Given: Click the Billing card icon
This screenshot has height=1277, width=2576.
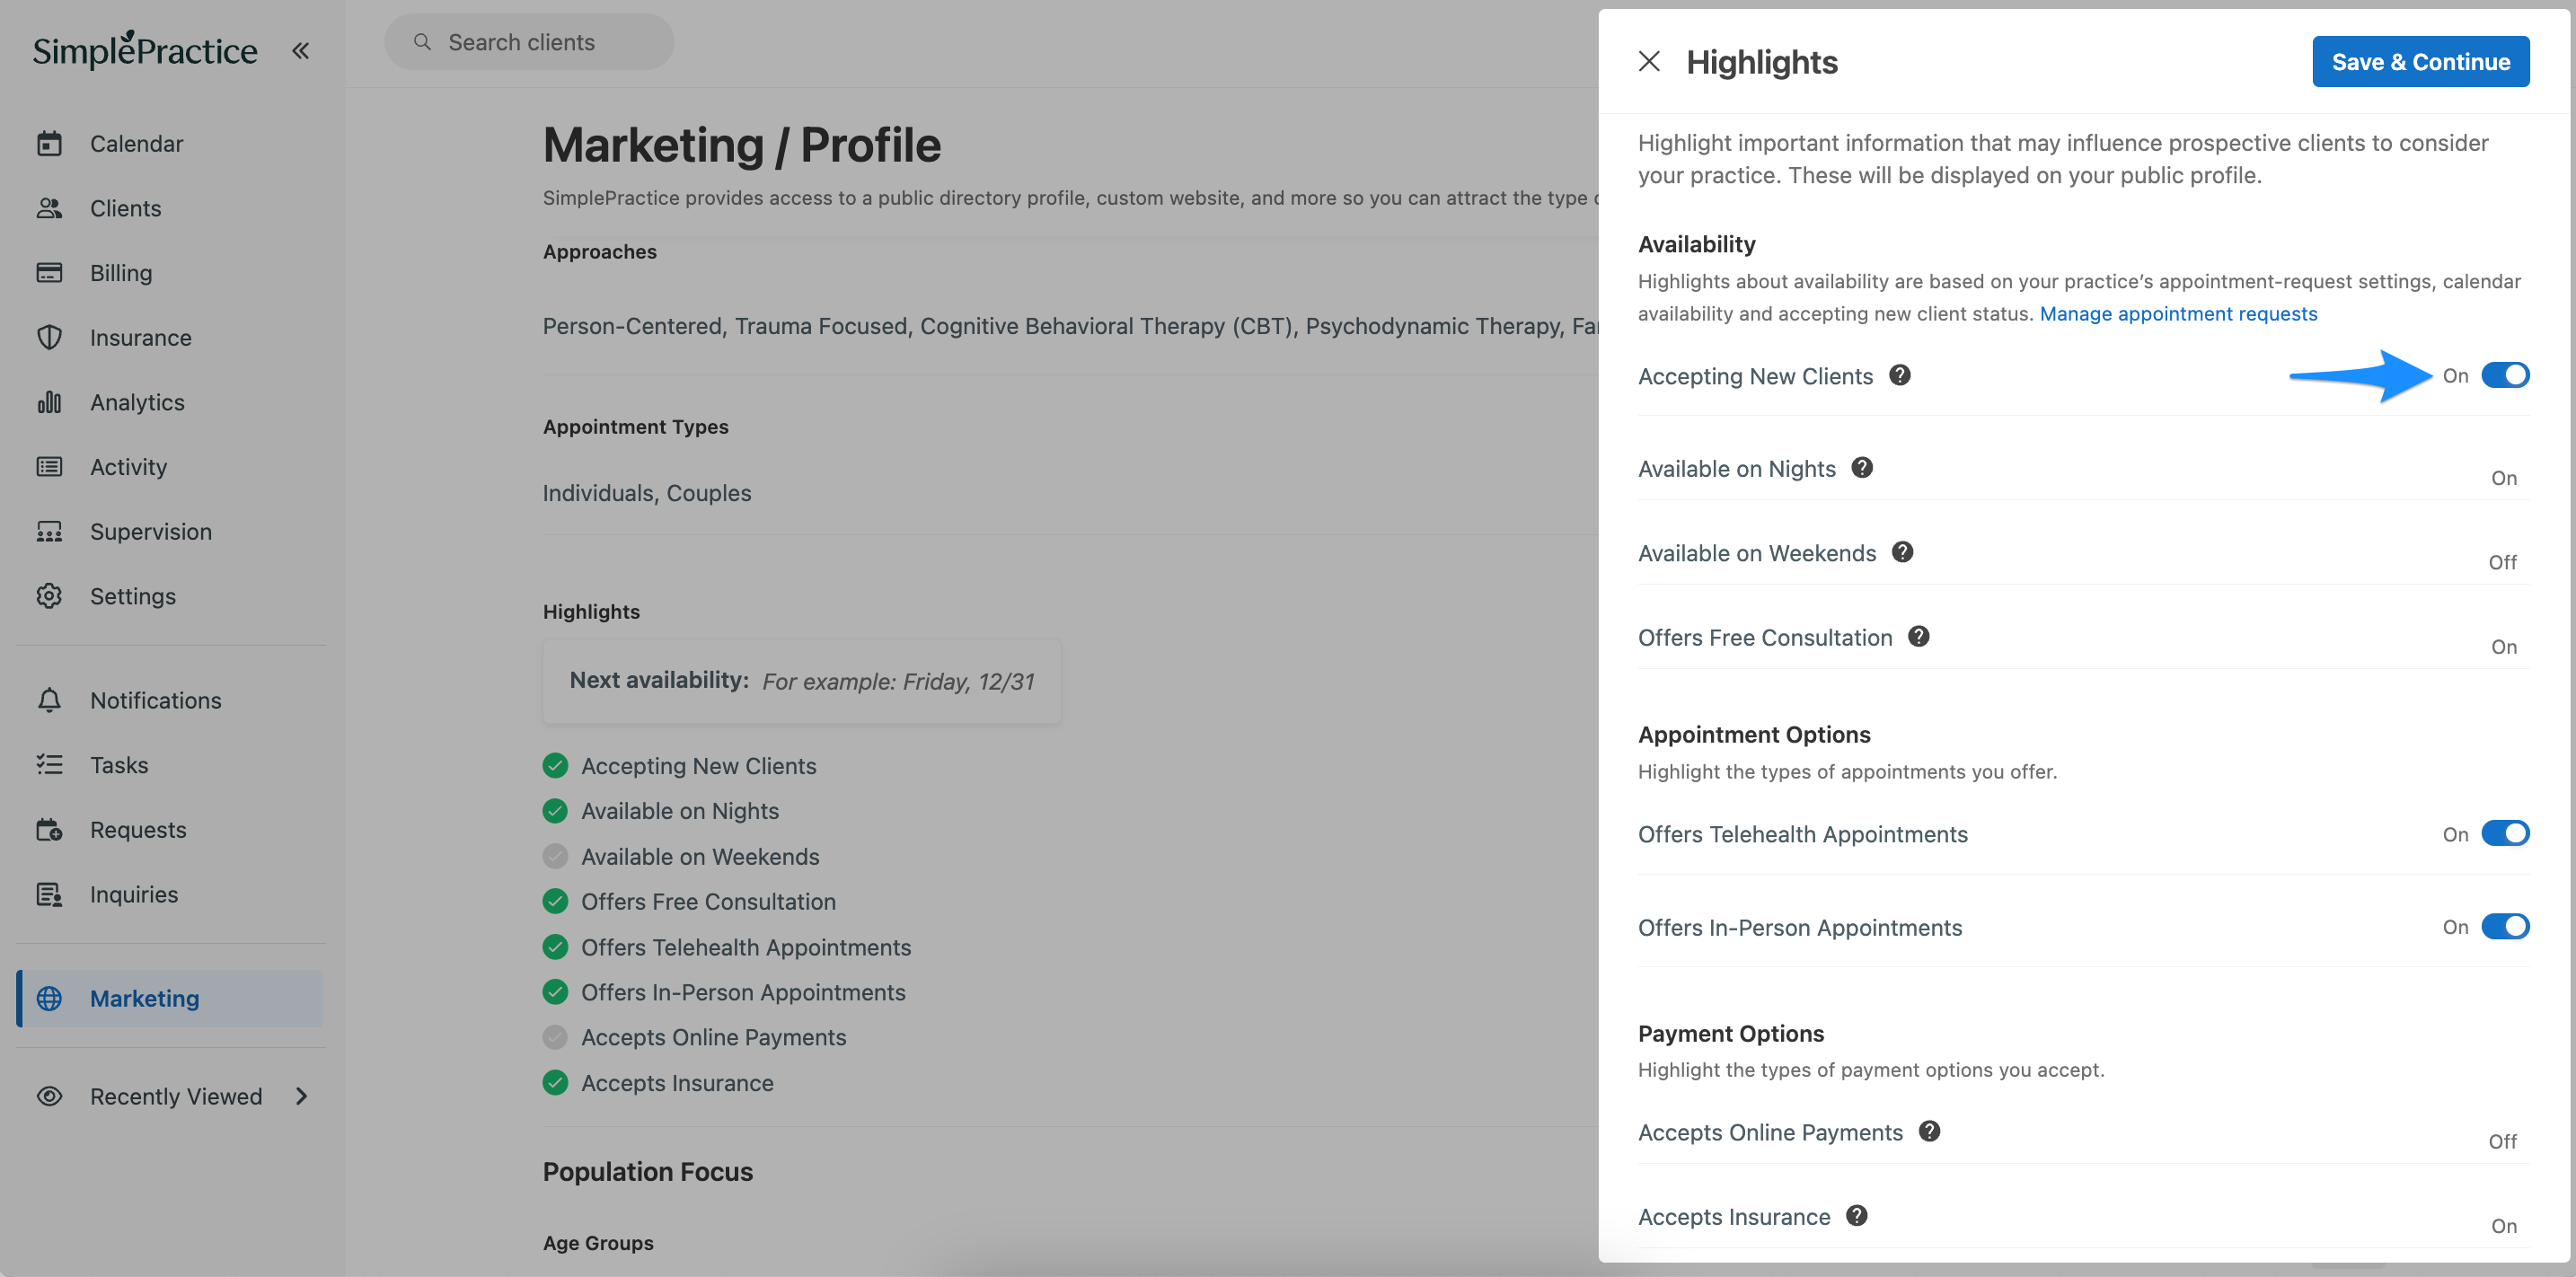Looking at the screenshot, I should pos(49,272).
